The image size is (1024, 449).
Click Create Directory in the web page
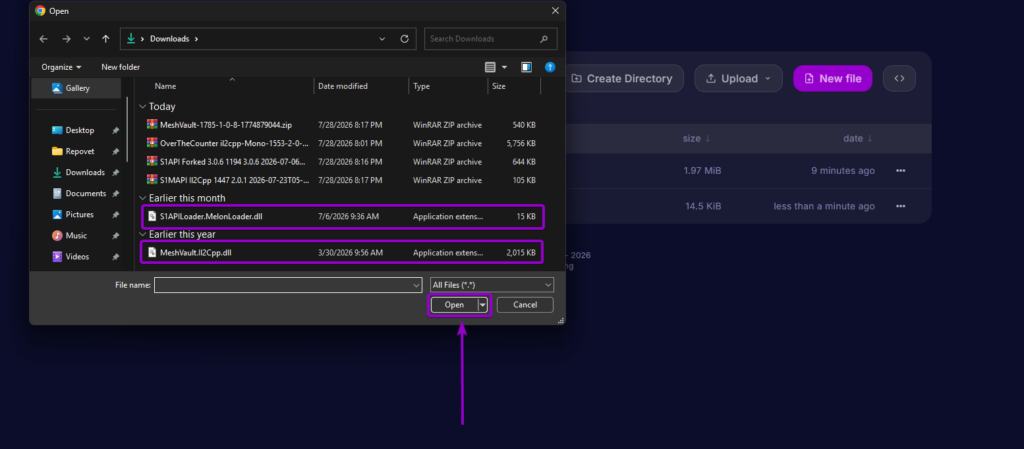click(x=622, y=78)
